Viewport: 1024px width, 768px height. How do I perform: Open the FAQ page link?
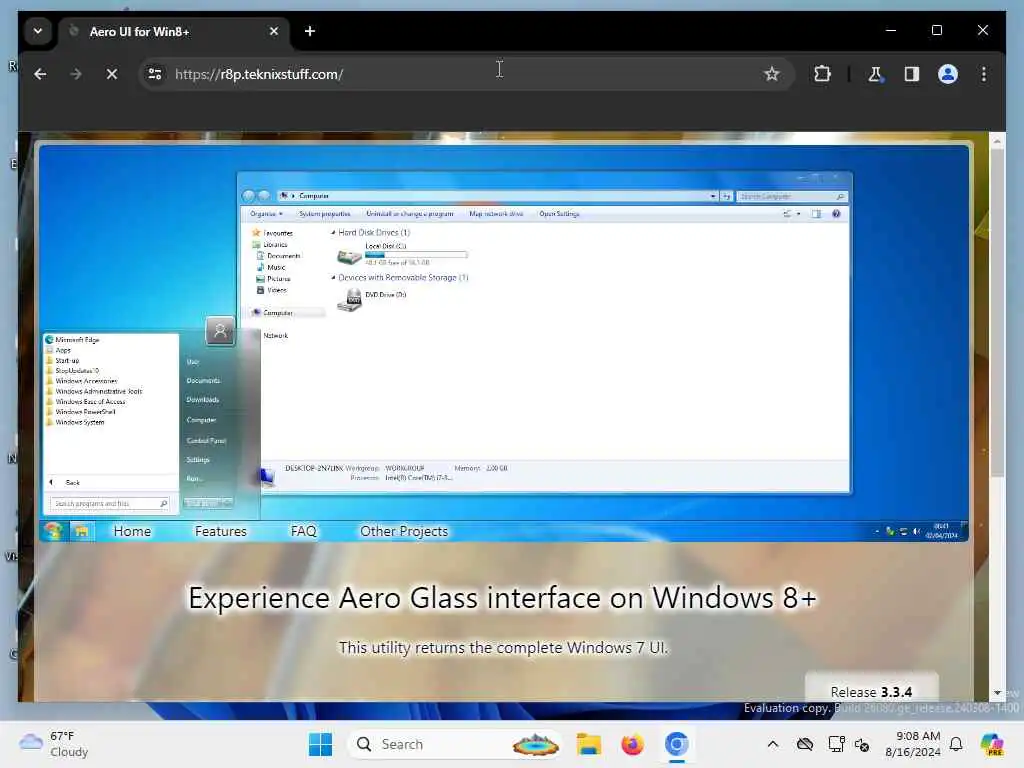coord(304,532)
